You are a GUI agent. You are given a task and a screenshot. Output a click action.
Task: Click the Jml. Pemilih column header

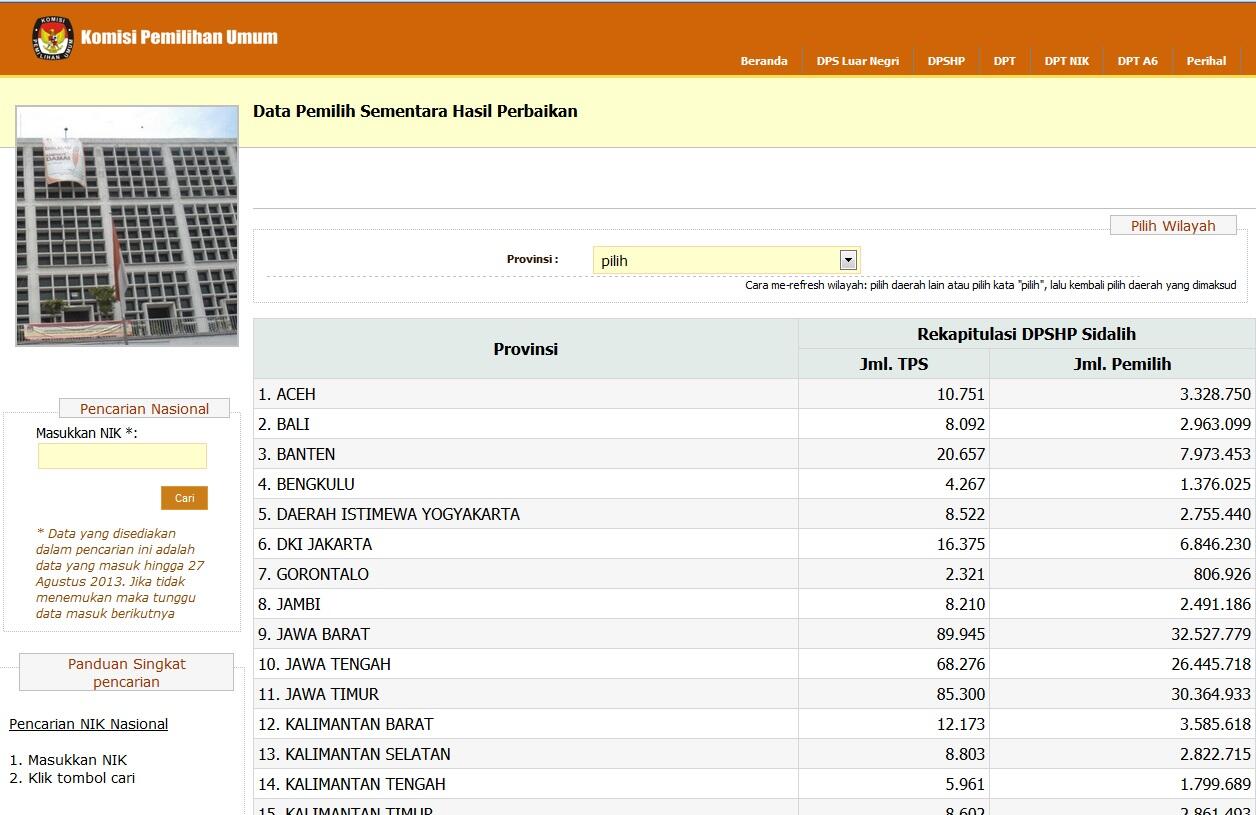[1122, 364]
